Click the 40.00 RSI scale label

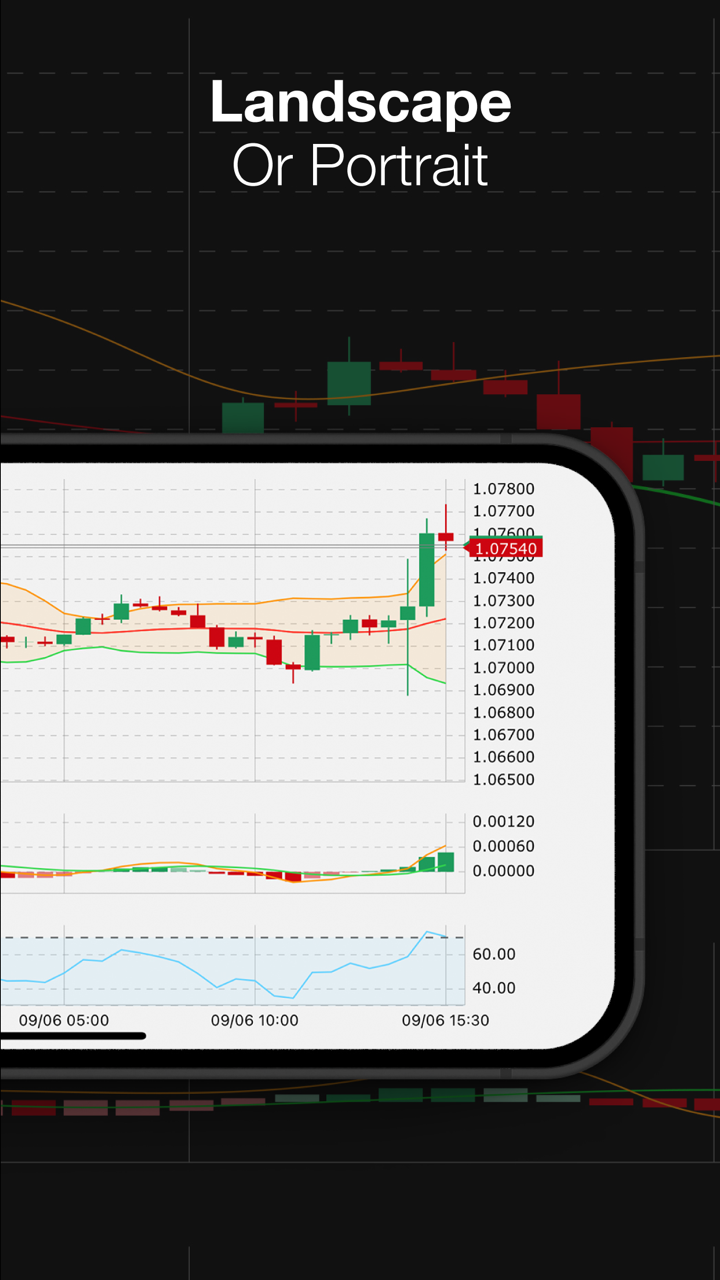coord(493,988)
